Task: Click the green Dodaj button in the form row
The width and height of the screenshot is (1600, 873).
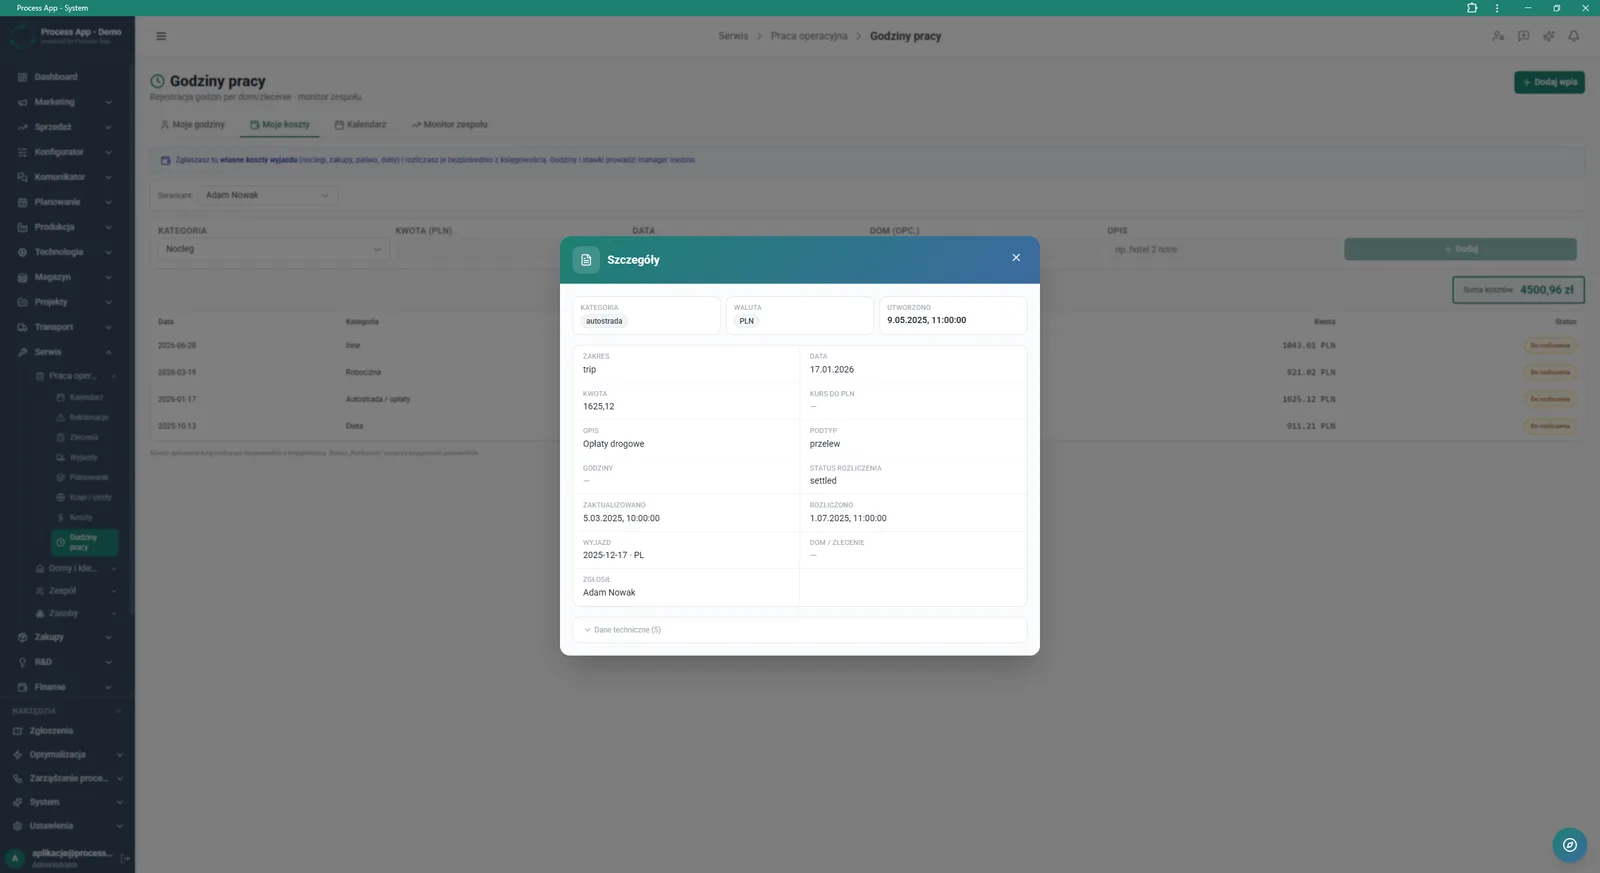Action: click(x=1460, y=249)
